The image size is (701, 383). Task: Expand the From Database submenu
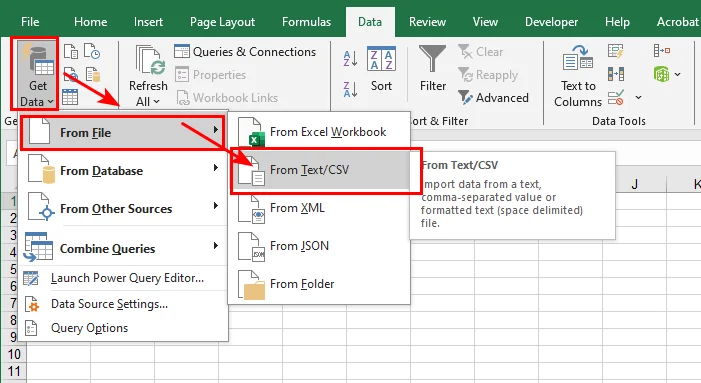tap(123, 170)
